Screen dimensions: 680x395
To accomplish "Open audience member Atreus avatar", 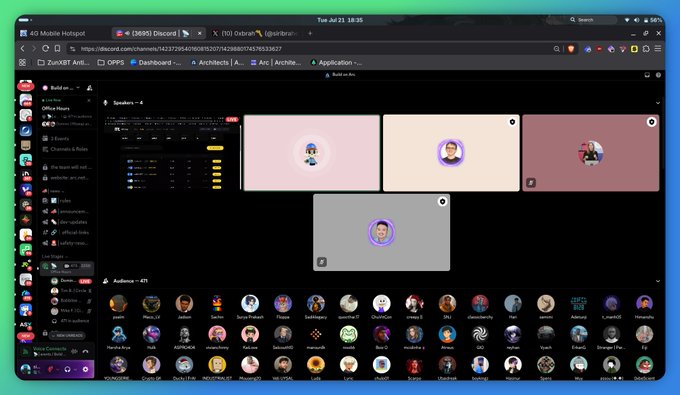I will [x=447, y=335].
